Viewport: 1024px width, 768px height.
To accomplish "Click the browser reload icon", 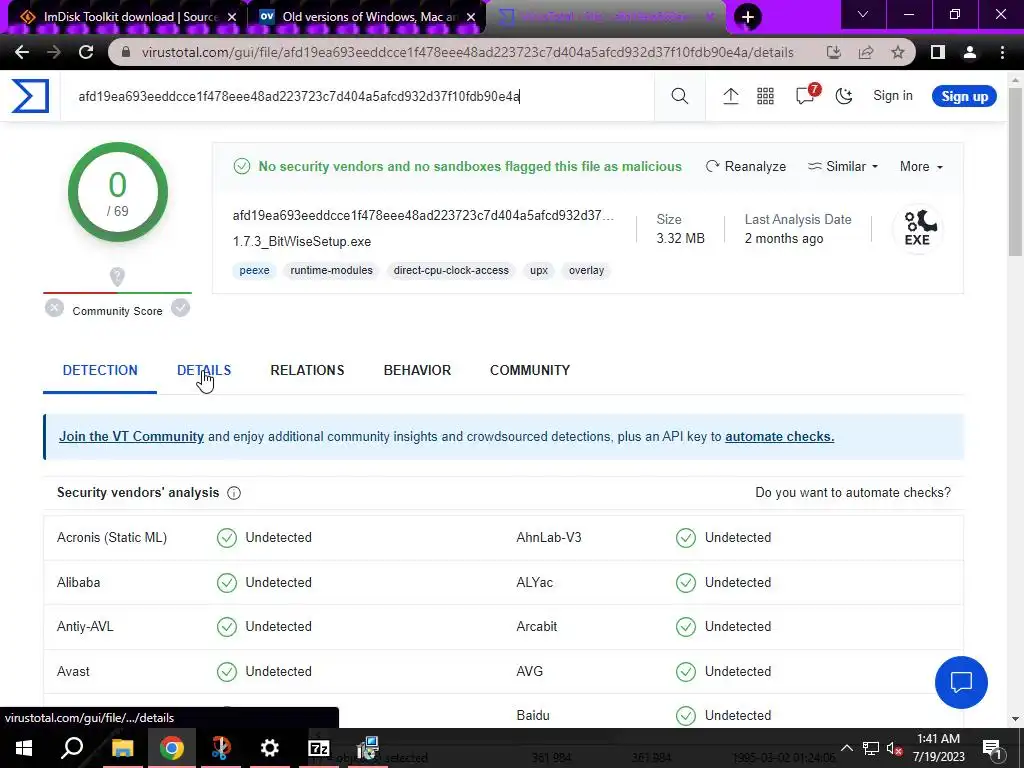I will pyautogui.click(x=86, y=52).
